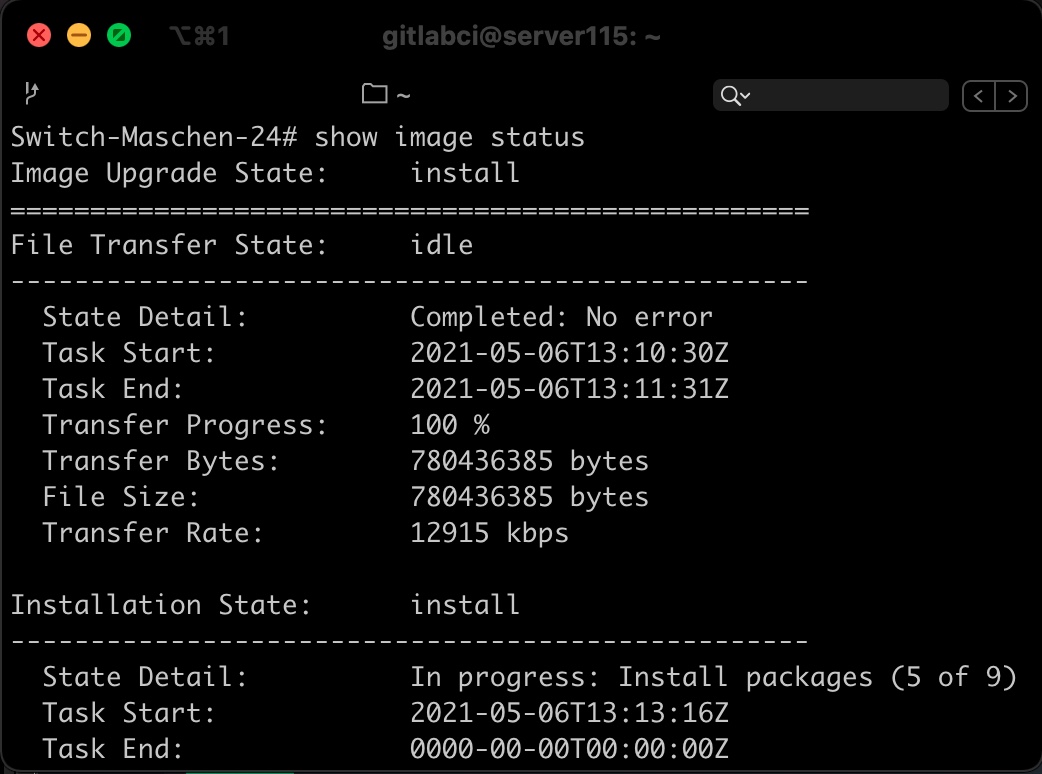
Task: Click the "Install packages (5 of 9)" text
Action: 817,677
